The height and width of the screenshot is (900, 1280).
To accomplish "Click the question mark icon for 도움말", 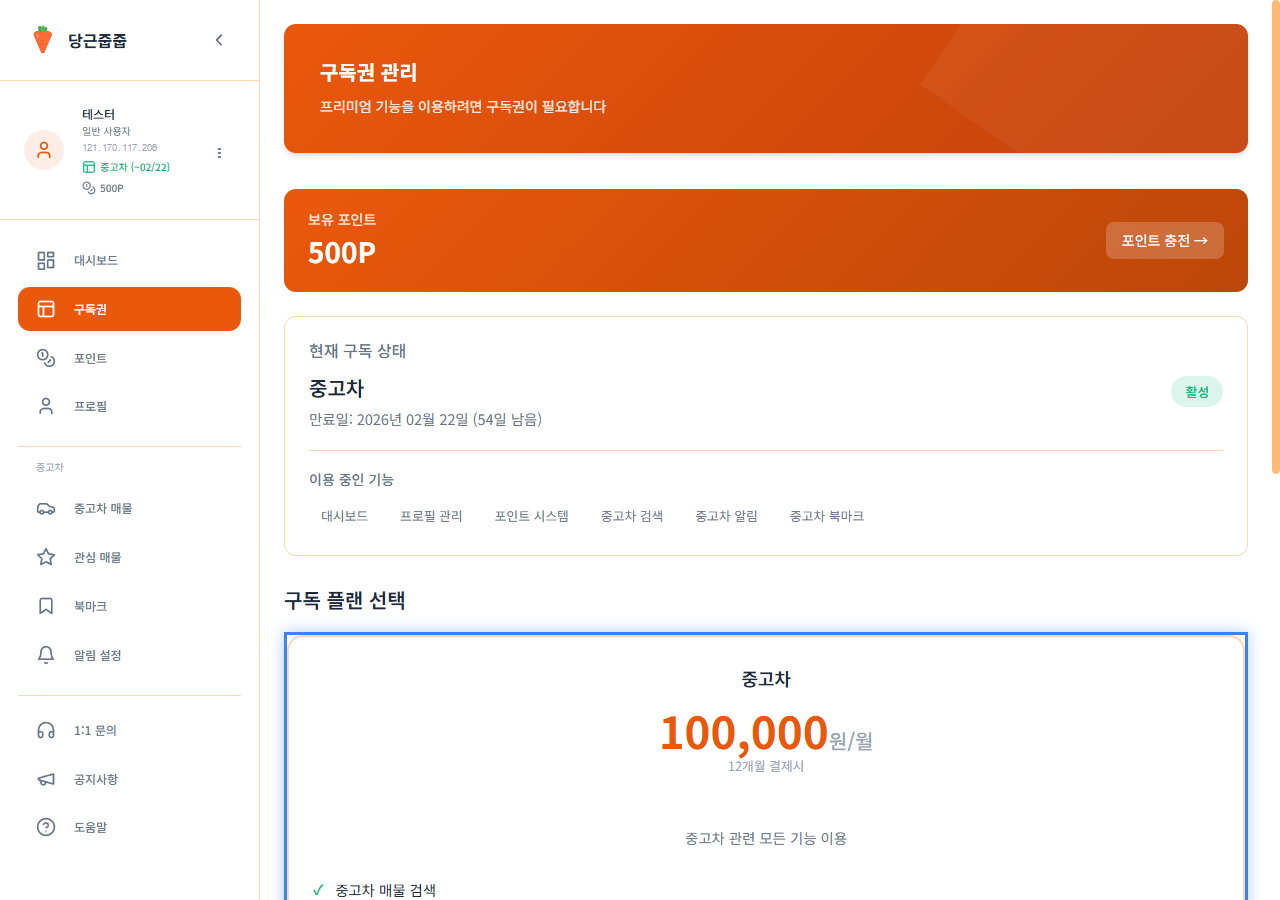I will point(45,827).
